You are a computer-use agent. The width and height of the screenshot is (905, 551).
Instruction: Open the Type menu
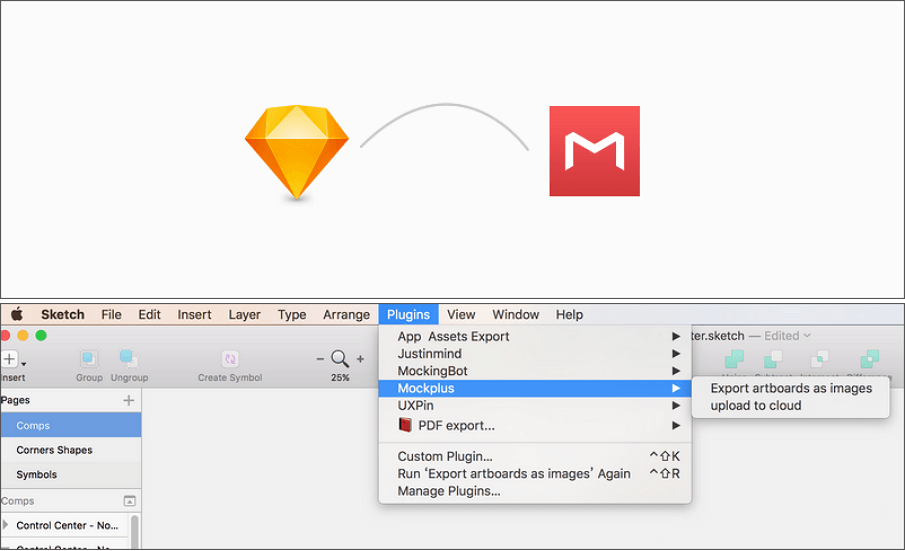tap(292, 314)
